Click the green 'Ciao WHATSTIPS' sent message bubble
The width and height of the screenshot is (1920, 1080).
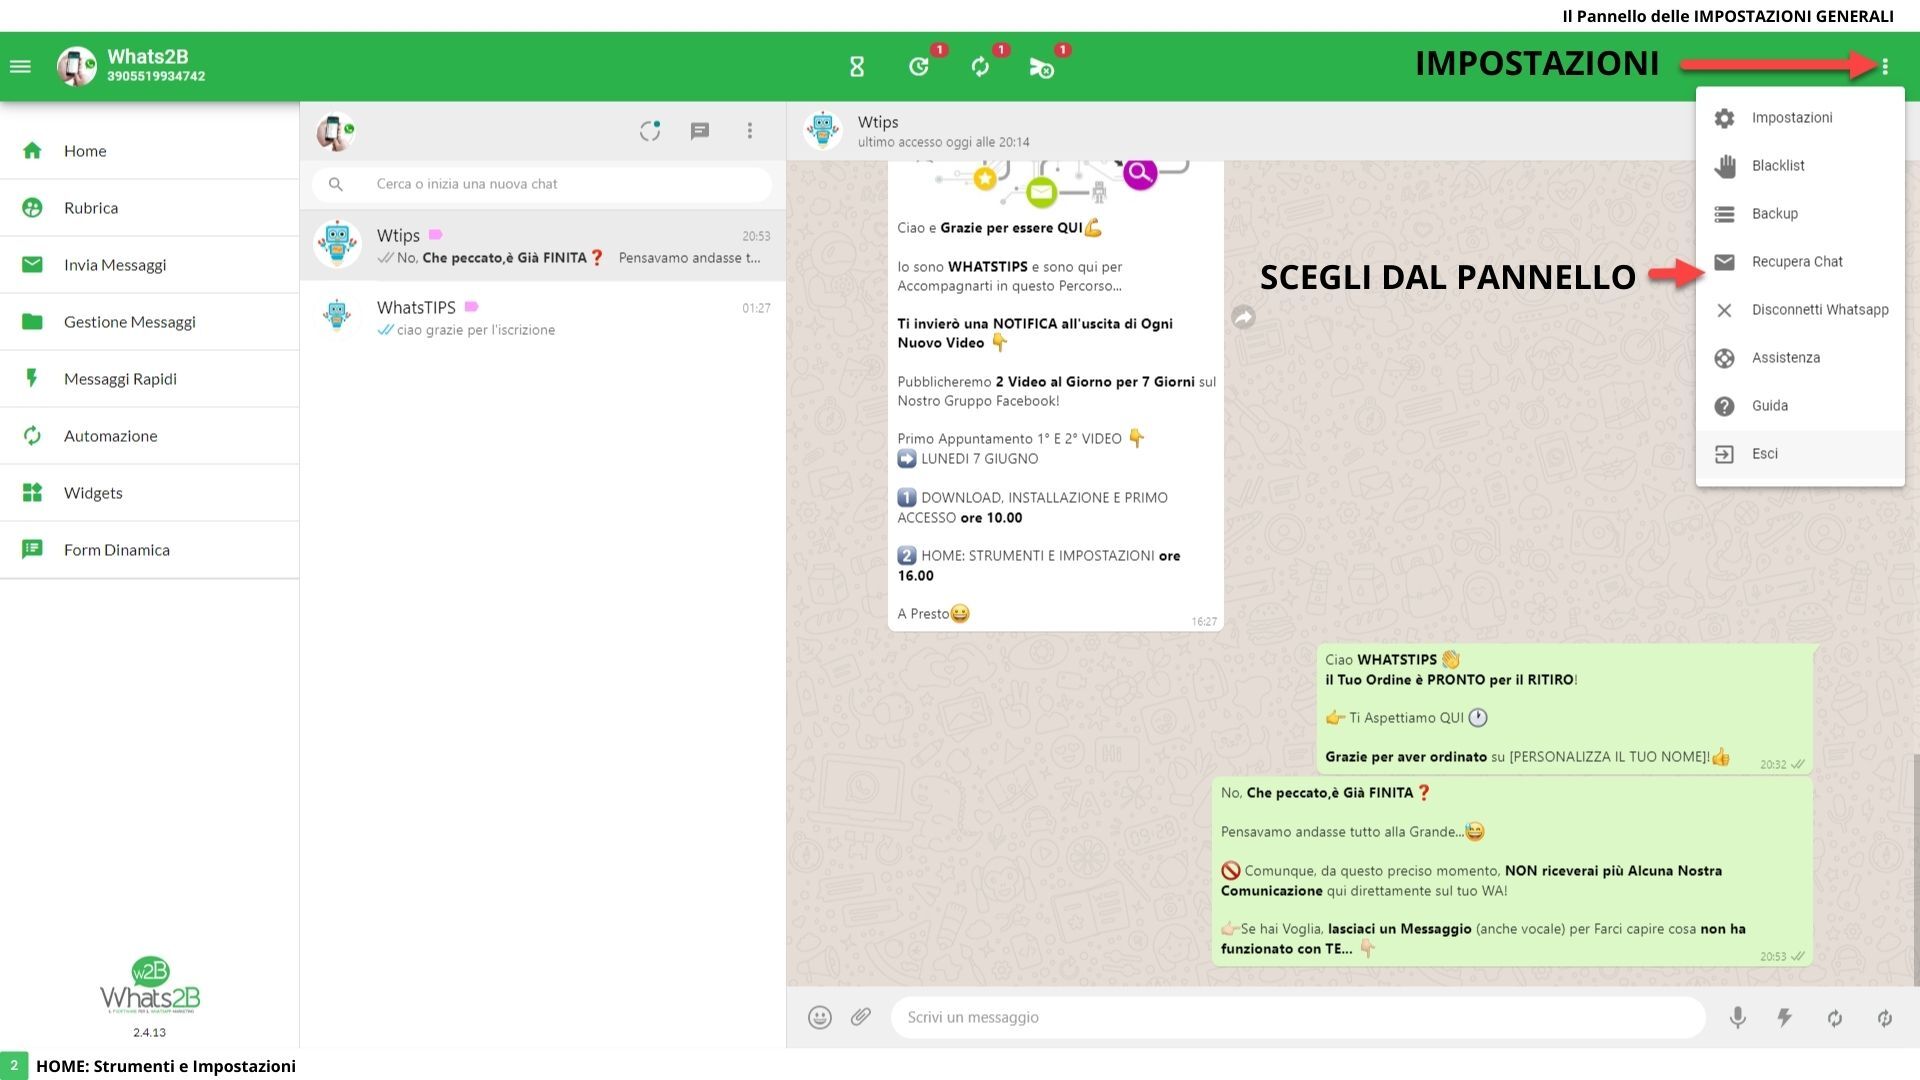coord(1565,709)
